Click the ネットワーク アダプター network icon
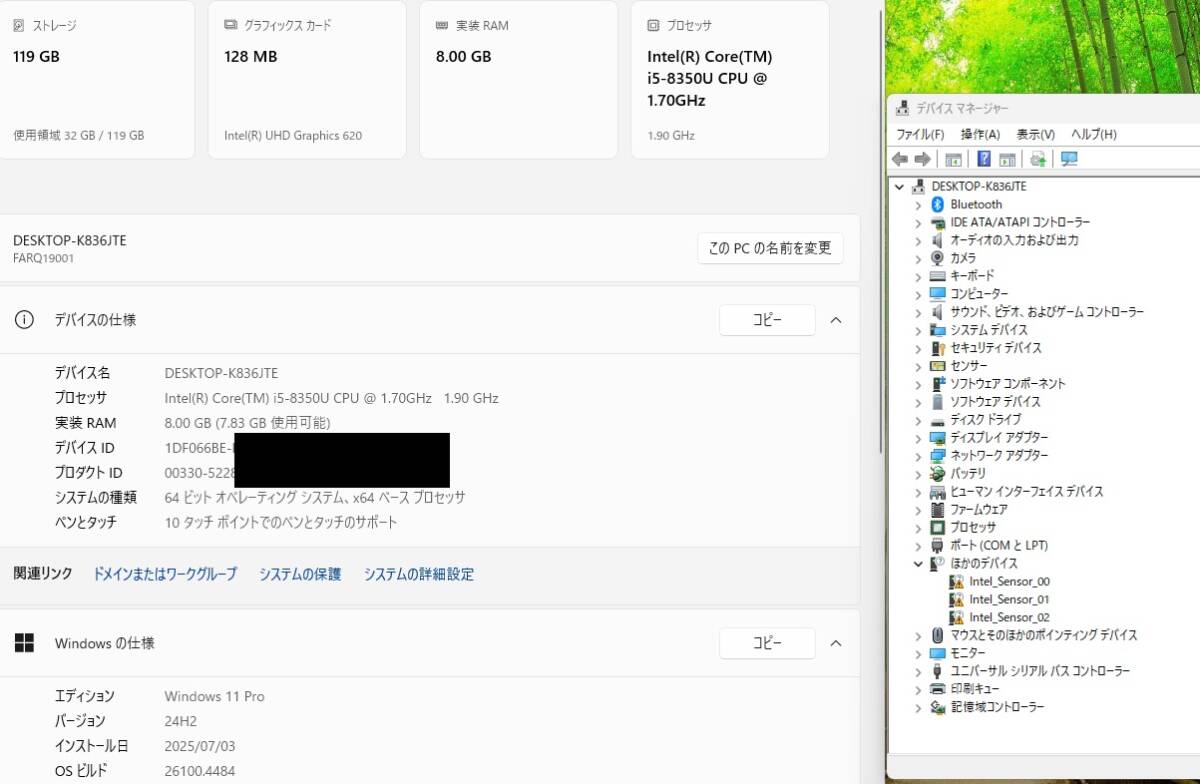Viewport: 1200px width, 784px height. point(937,455)
